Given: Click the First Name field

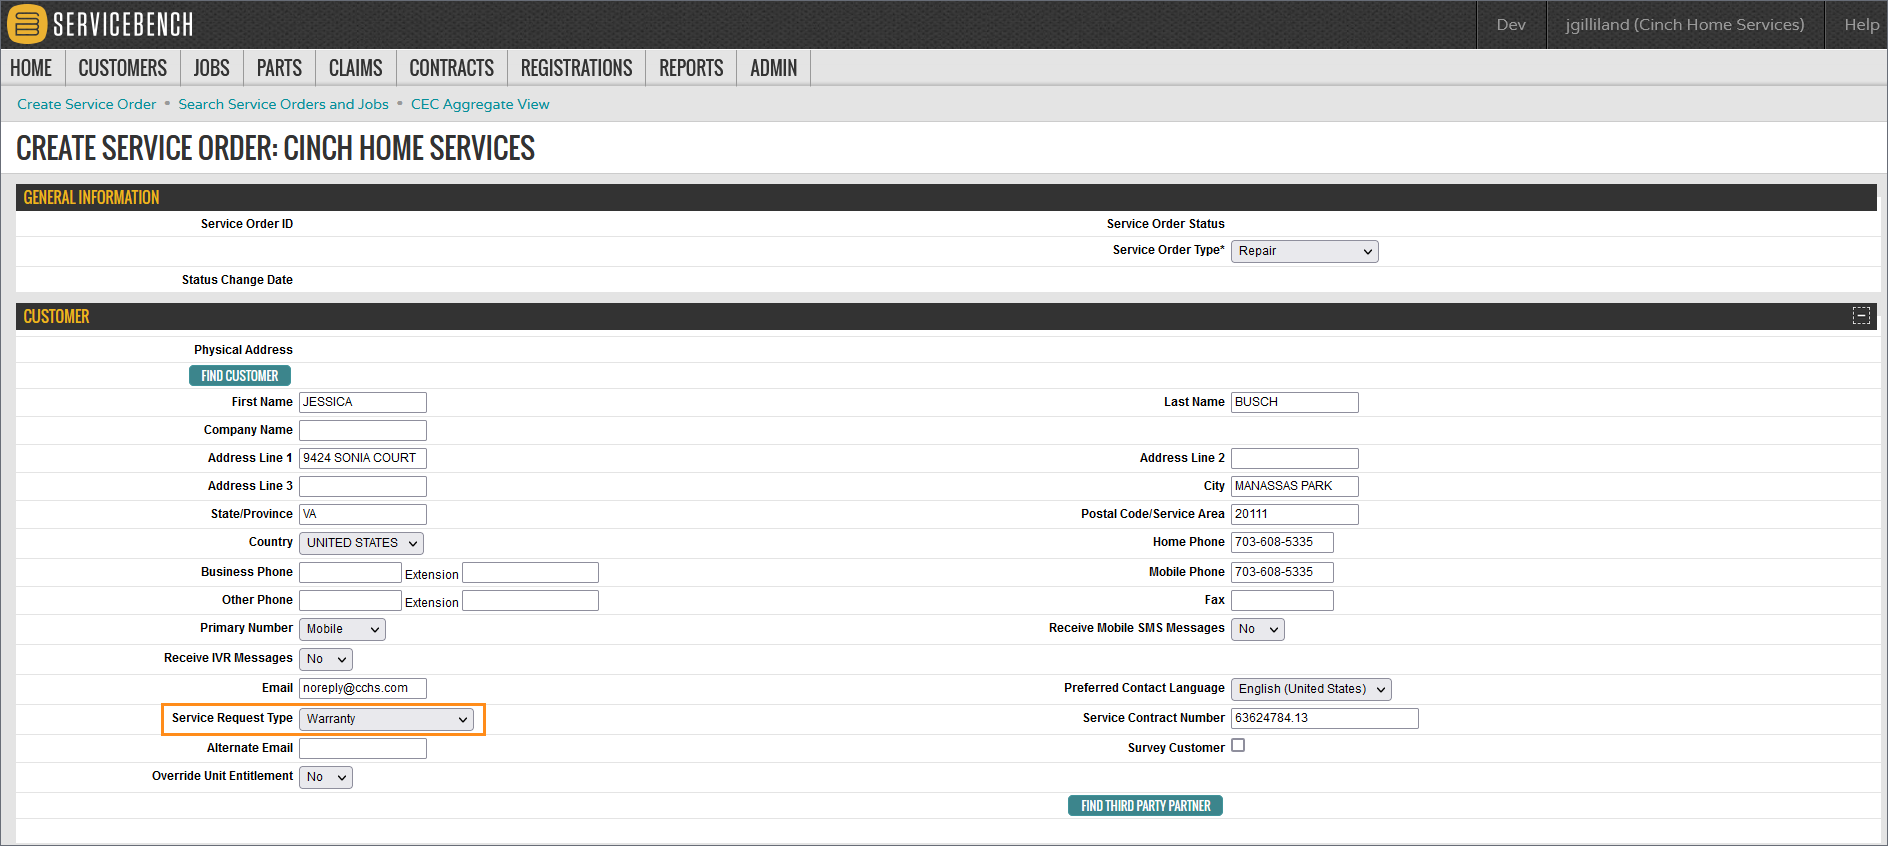Looking at the screenshot, I should 363,402.
